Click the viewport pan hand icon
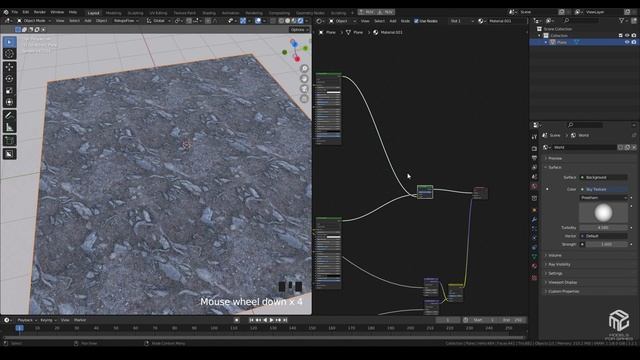The image size is (640, 360). click(x=304, y=79)
